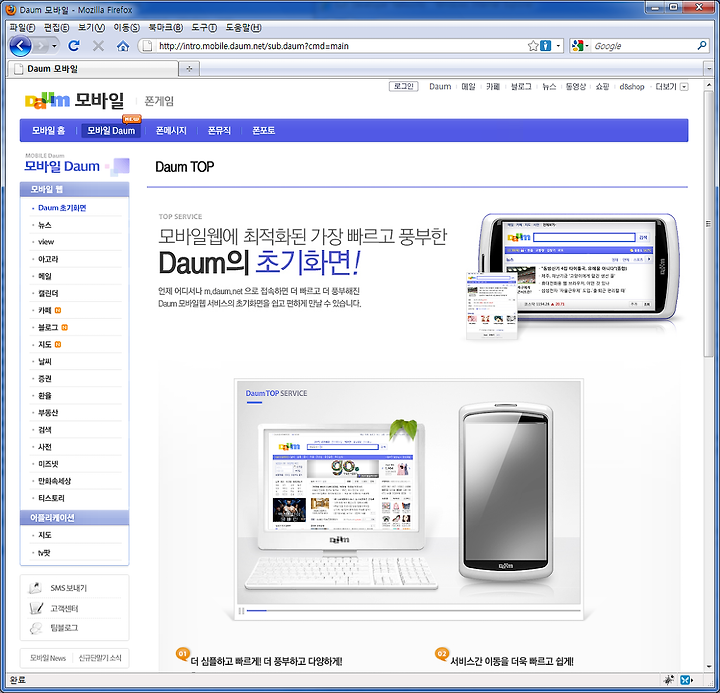Viewport: 720px width, 693px height.
Task: Select 모바일 Daum nav item
Action: (x=111, y=130)
